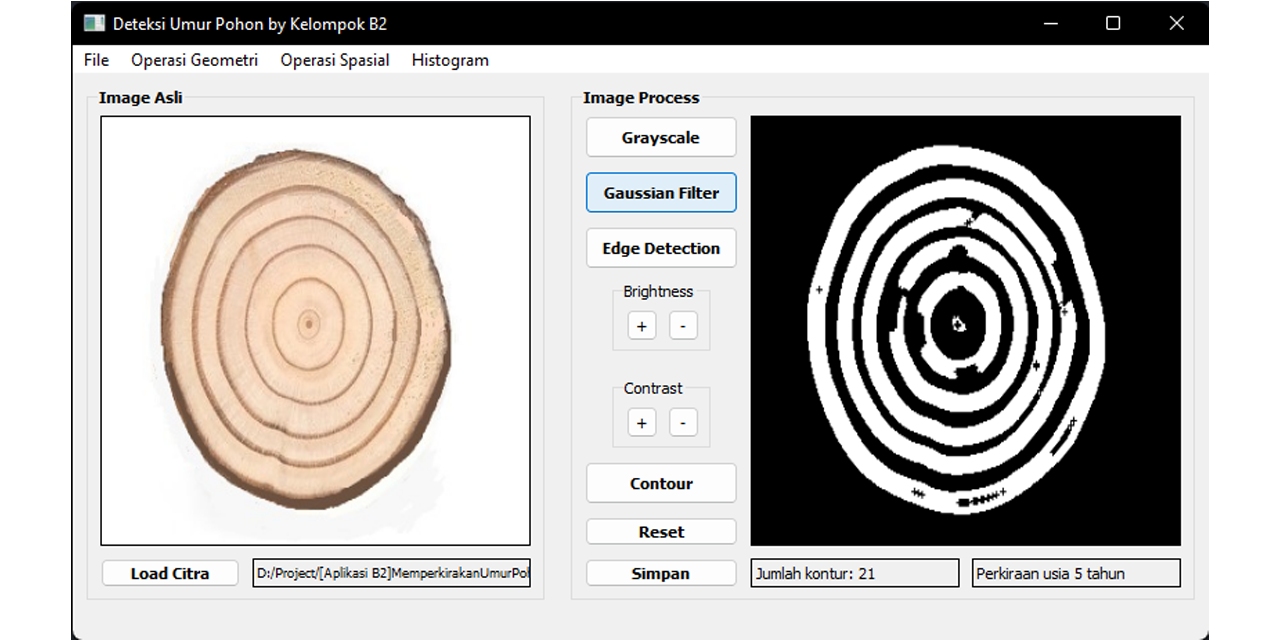Detect contours with the Contour button
The width and height of the screenshot is (1280, 640).
[661, 483]
